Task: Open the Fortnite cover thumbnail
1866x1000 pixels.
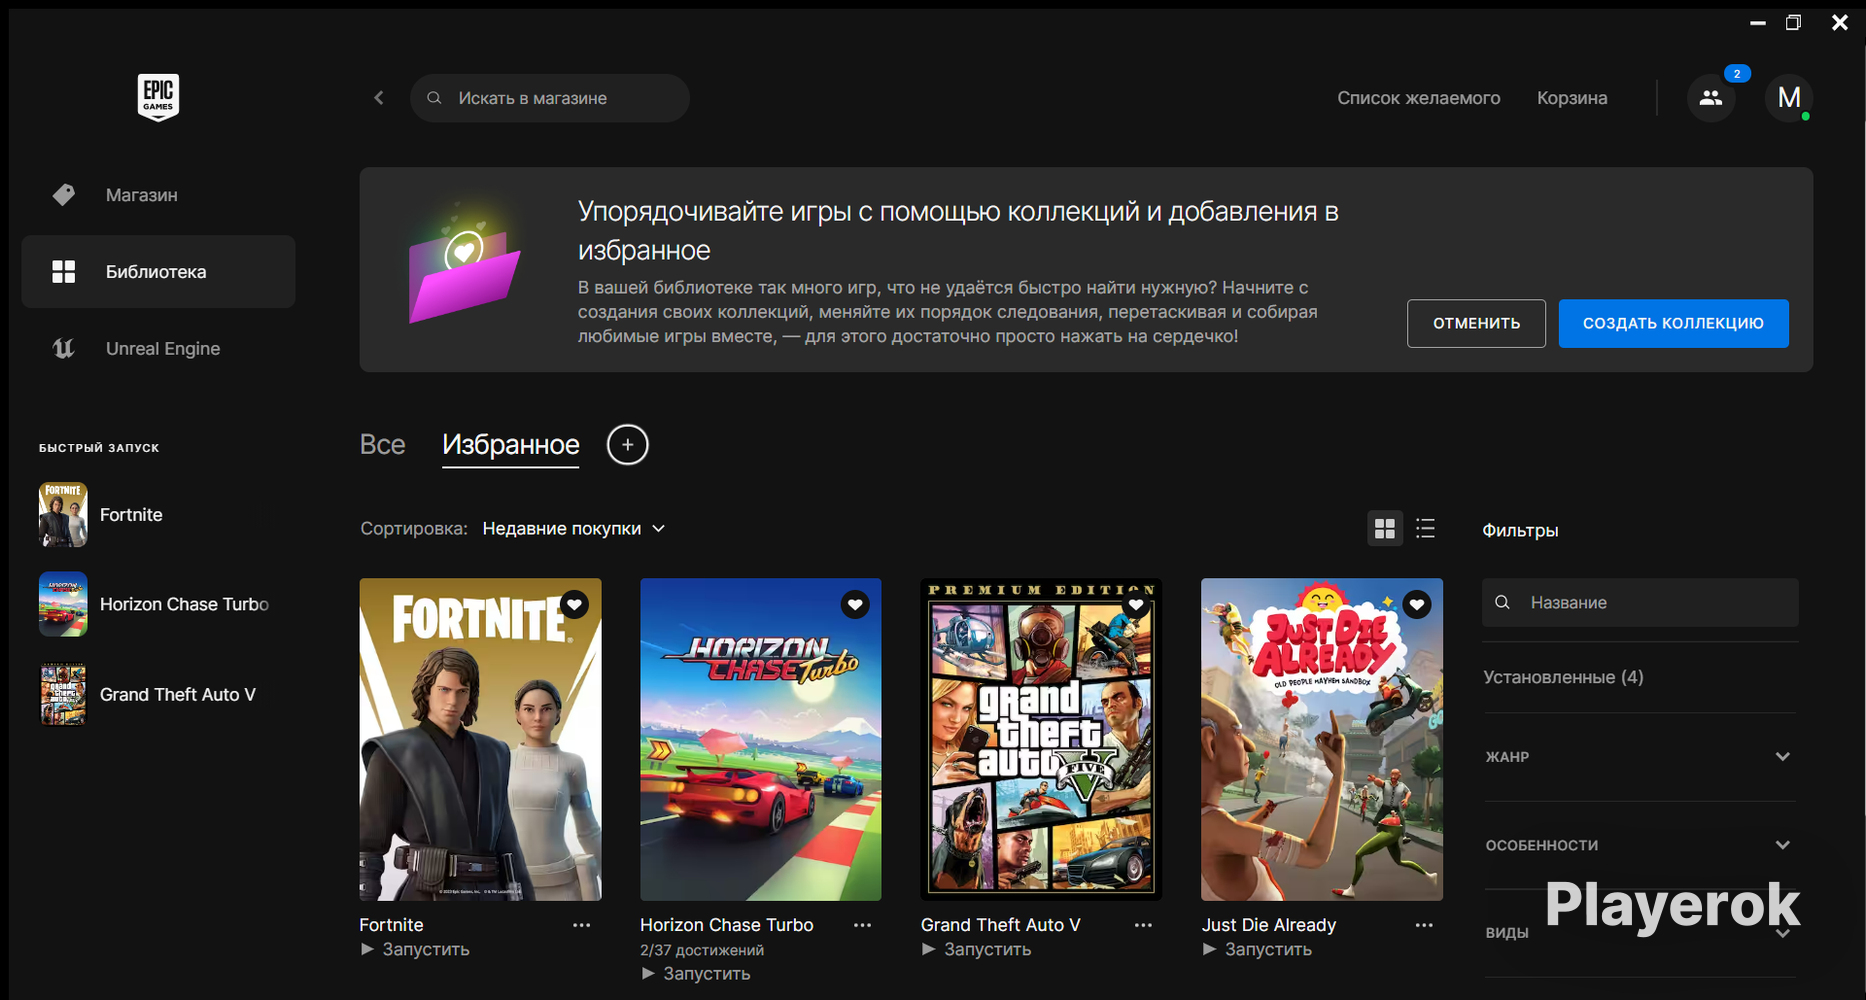Action: pos(481,739)
